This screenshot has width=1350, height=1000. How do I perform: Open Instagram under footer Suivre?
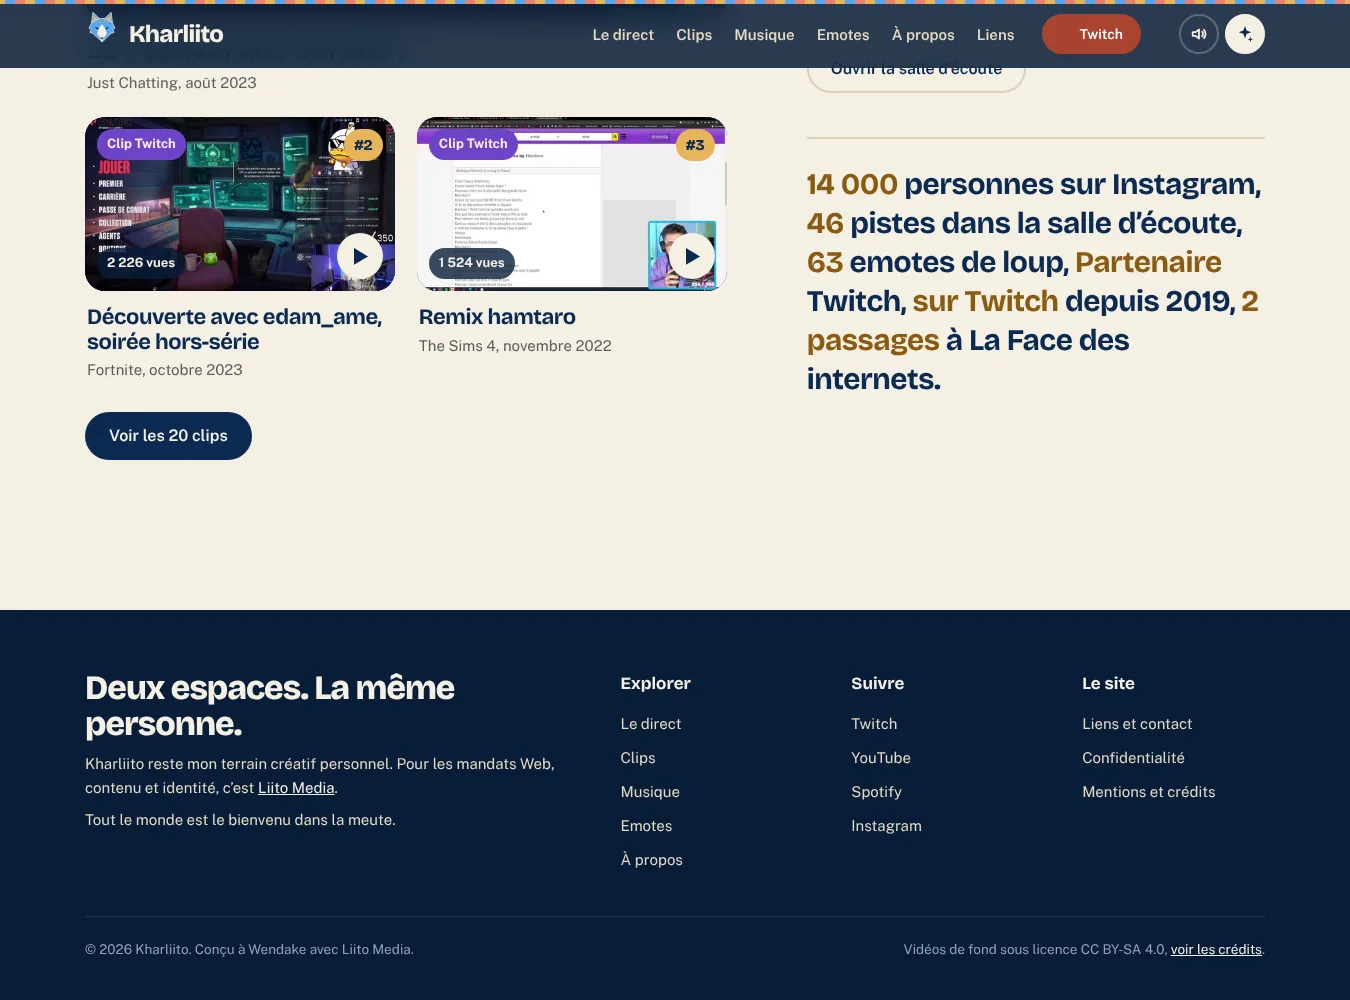886,826
